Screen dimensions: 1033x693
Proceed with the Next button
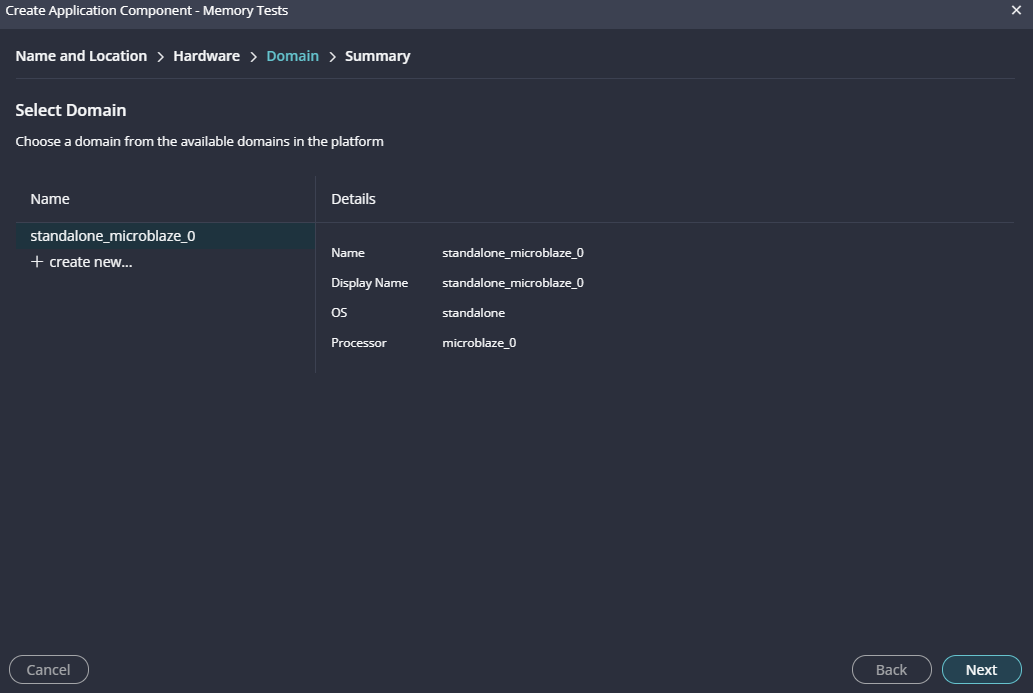coord(981,670)
